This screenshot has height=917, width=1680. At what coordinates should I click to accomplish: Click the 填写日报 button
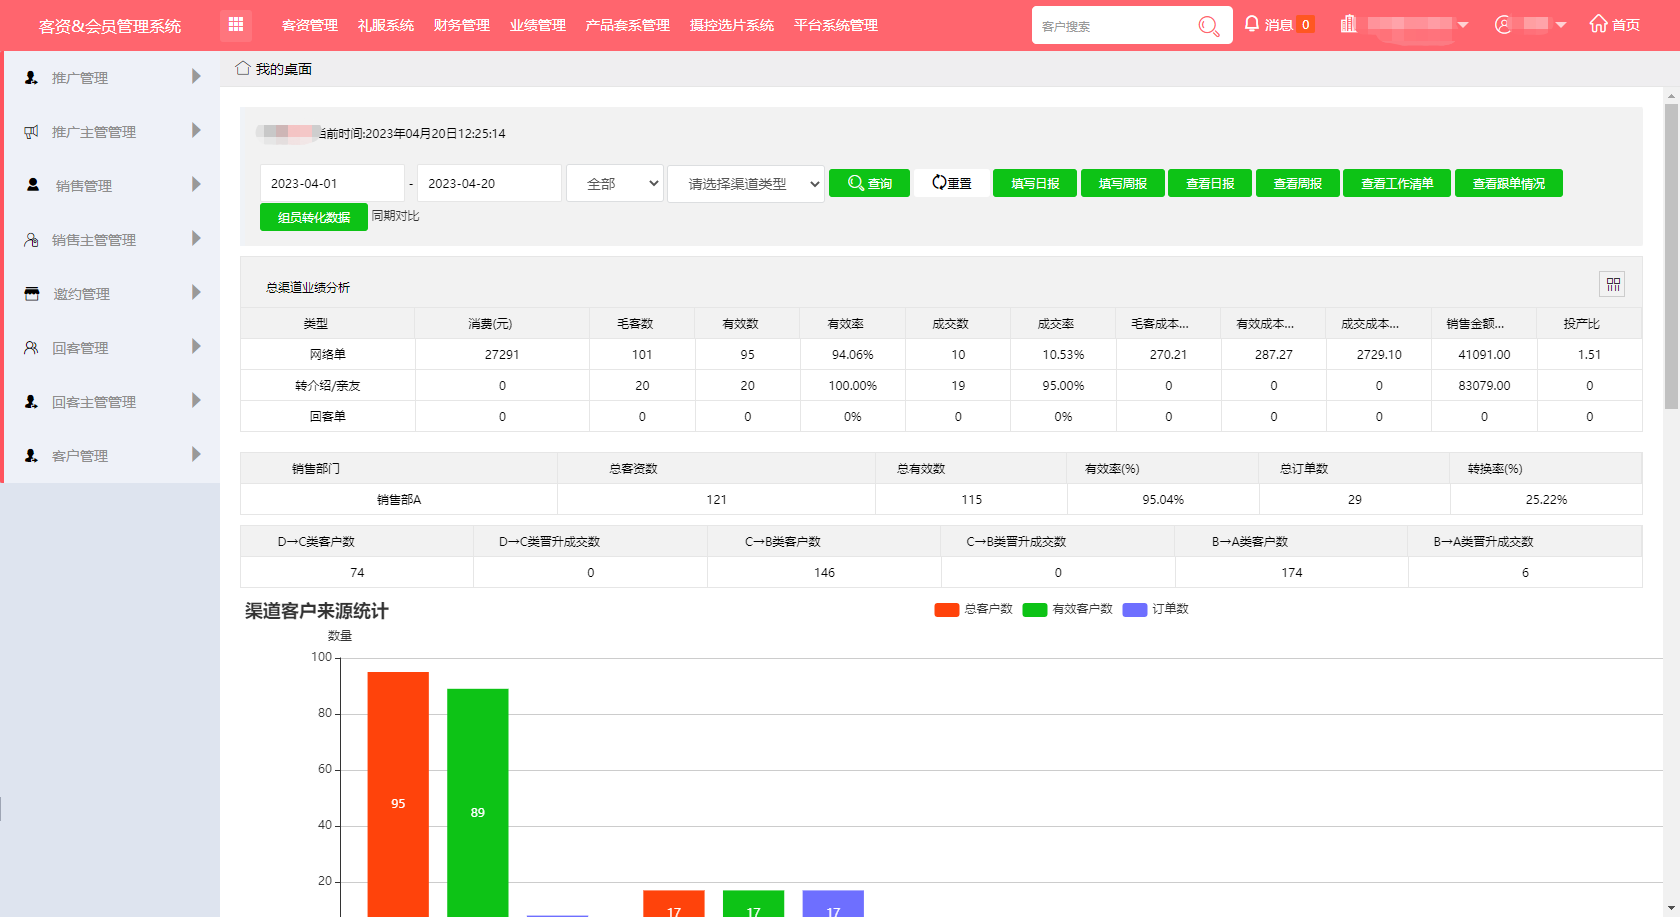(x=1035, y=183)
